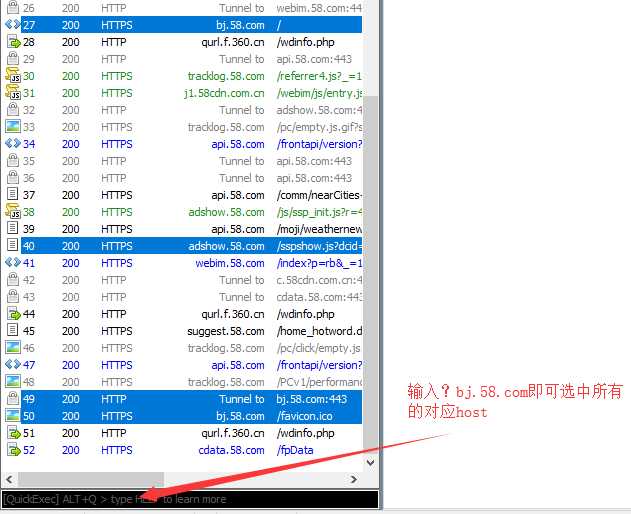Select the cdata.58.com host in session 52

(231, 450)
